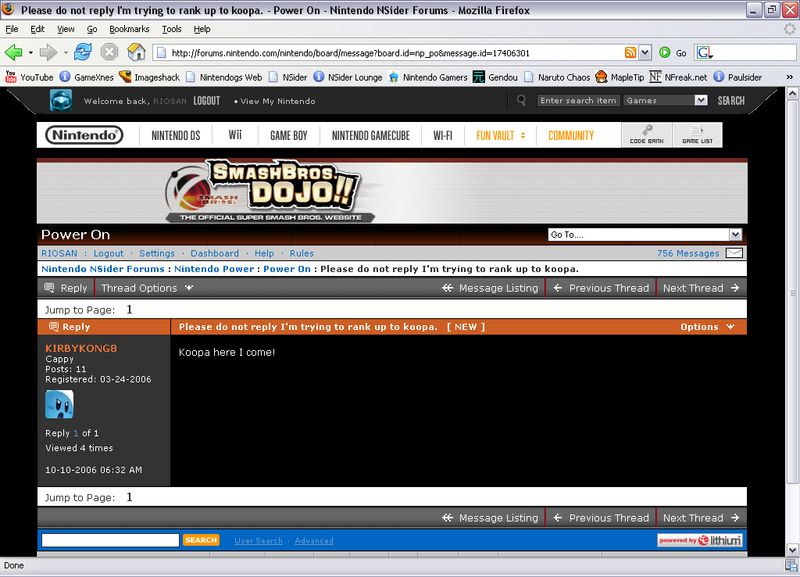Image resolution: width=800 pixels, height=577 pixels.
Task: Click the Wii nav tab
Action: [235, 135]
